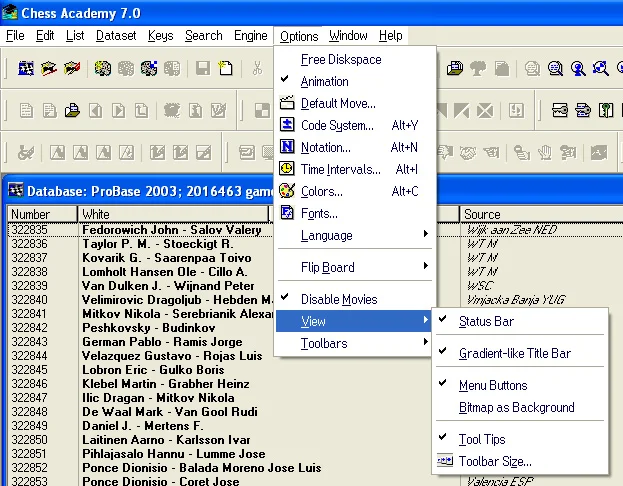Uncheck the Status Bar option
The width and height of the screenshot is (623, 486).
520,321
